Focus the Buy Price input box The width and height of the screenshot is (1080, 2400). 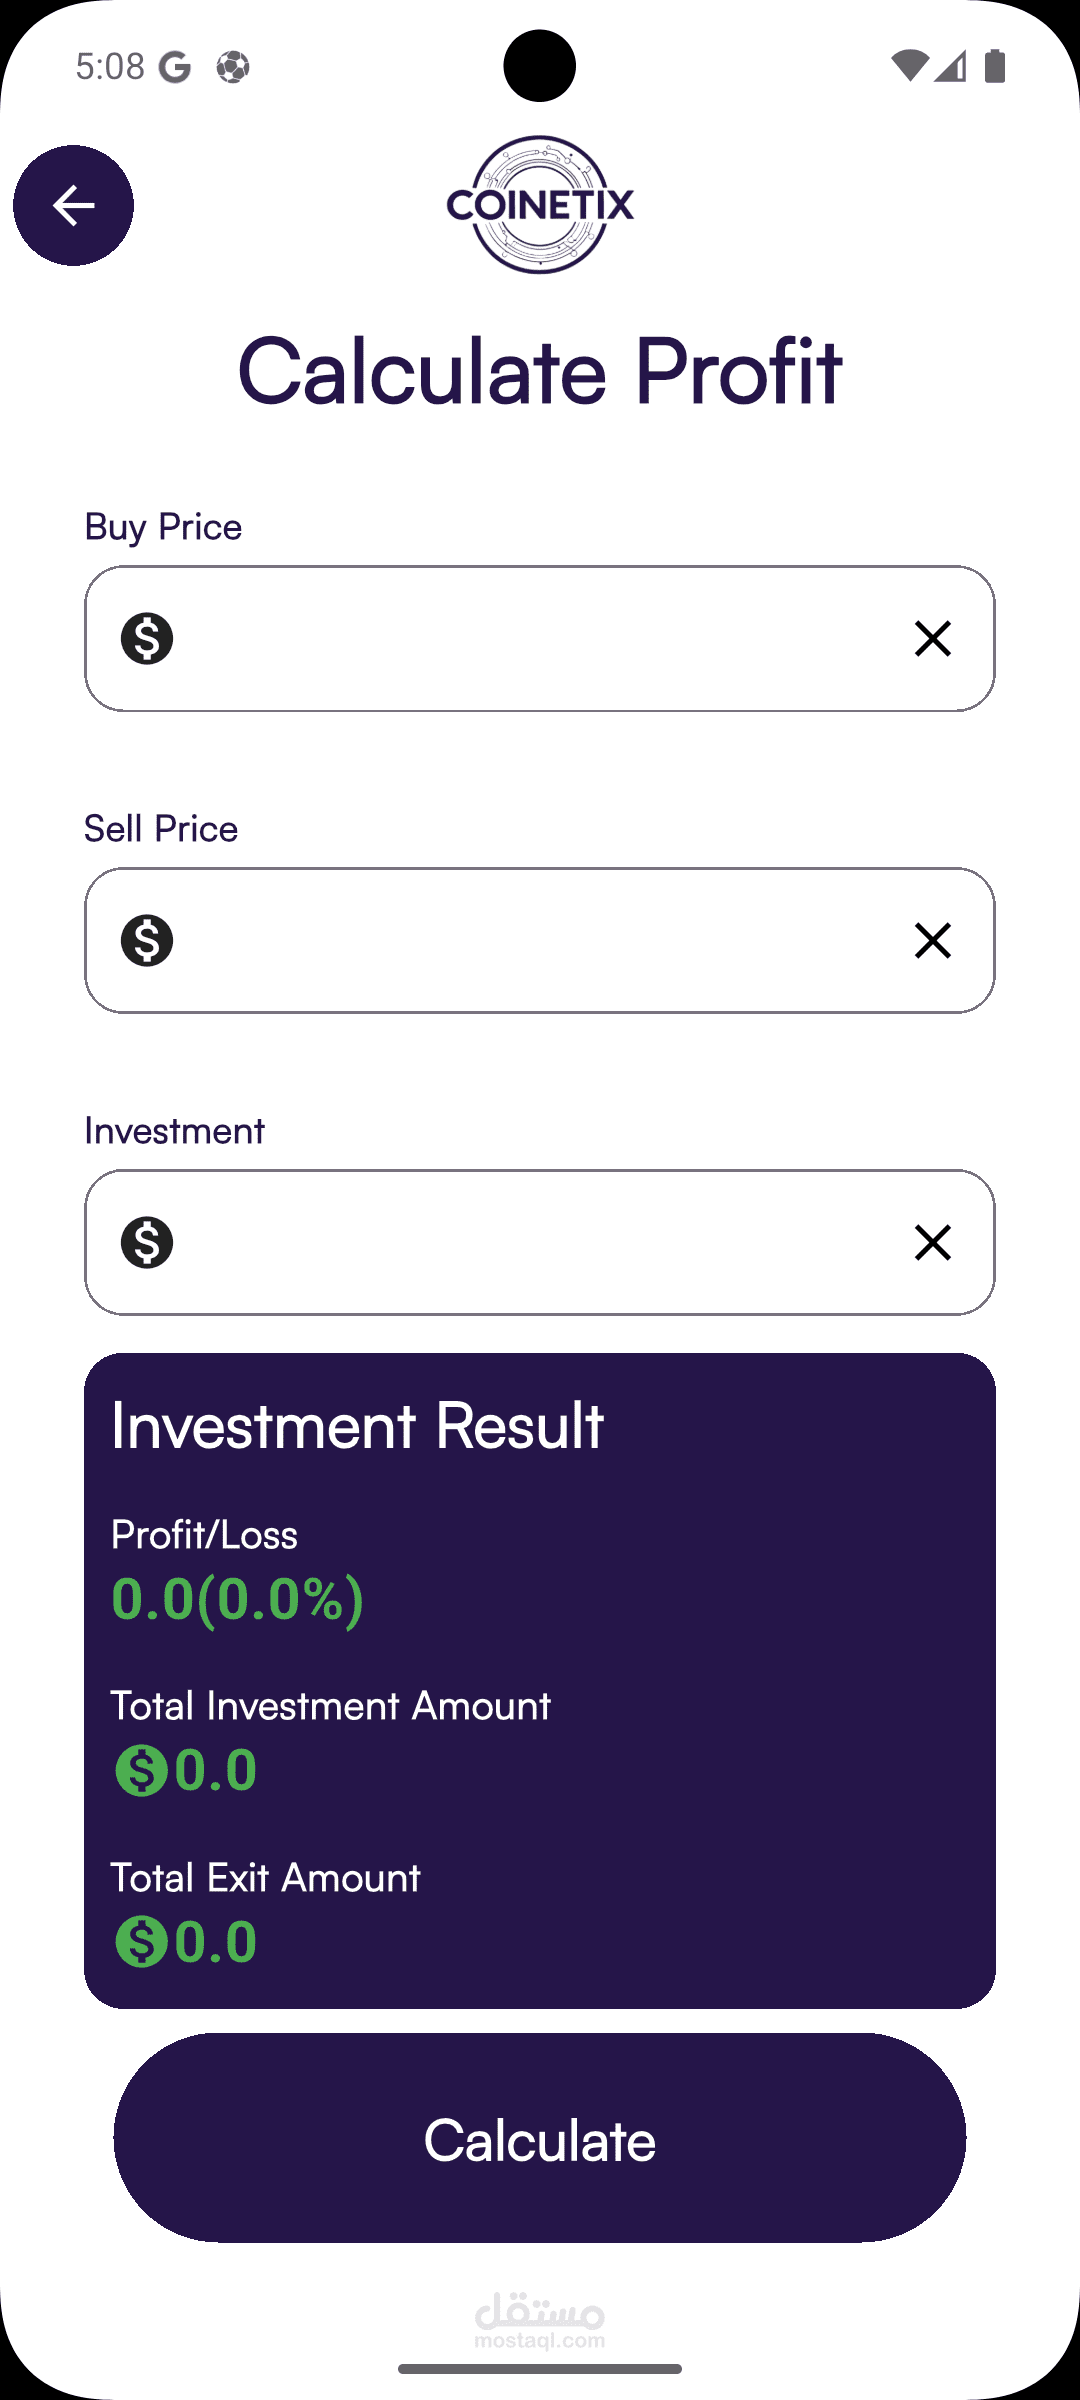[x=540, y=638]
